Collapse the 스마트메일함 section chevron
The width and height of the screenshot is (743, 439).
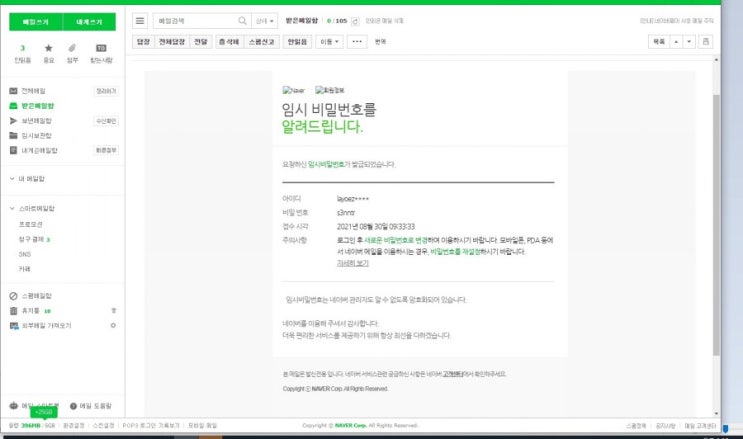pos(12,208)
